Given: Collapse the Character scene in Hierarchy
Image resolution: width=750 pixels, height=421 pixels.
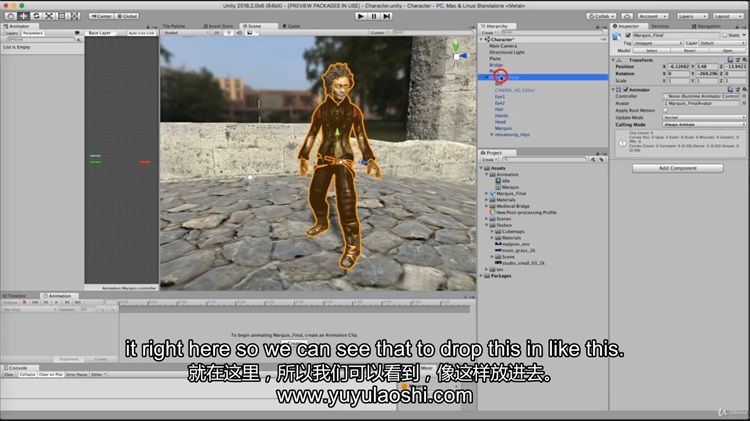Looking at the screenshot, I should 482,39.
